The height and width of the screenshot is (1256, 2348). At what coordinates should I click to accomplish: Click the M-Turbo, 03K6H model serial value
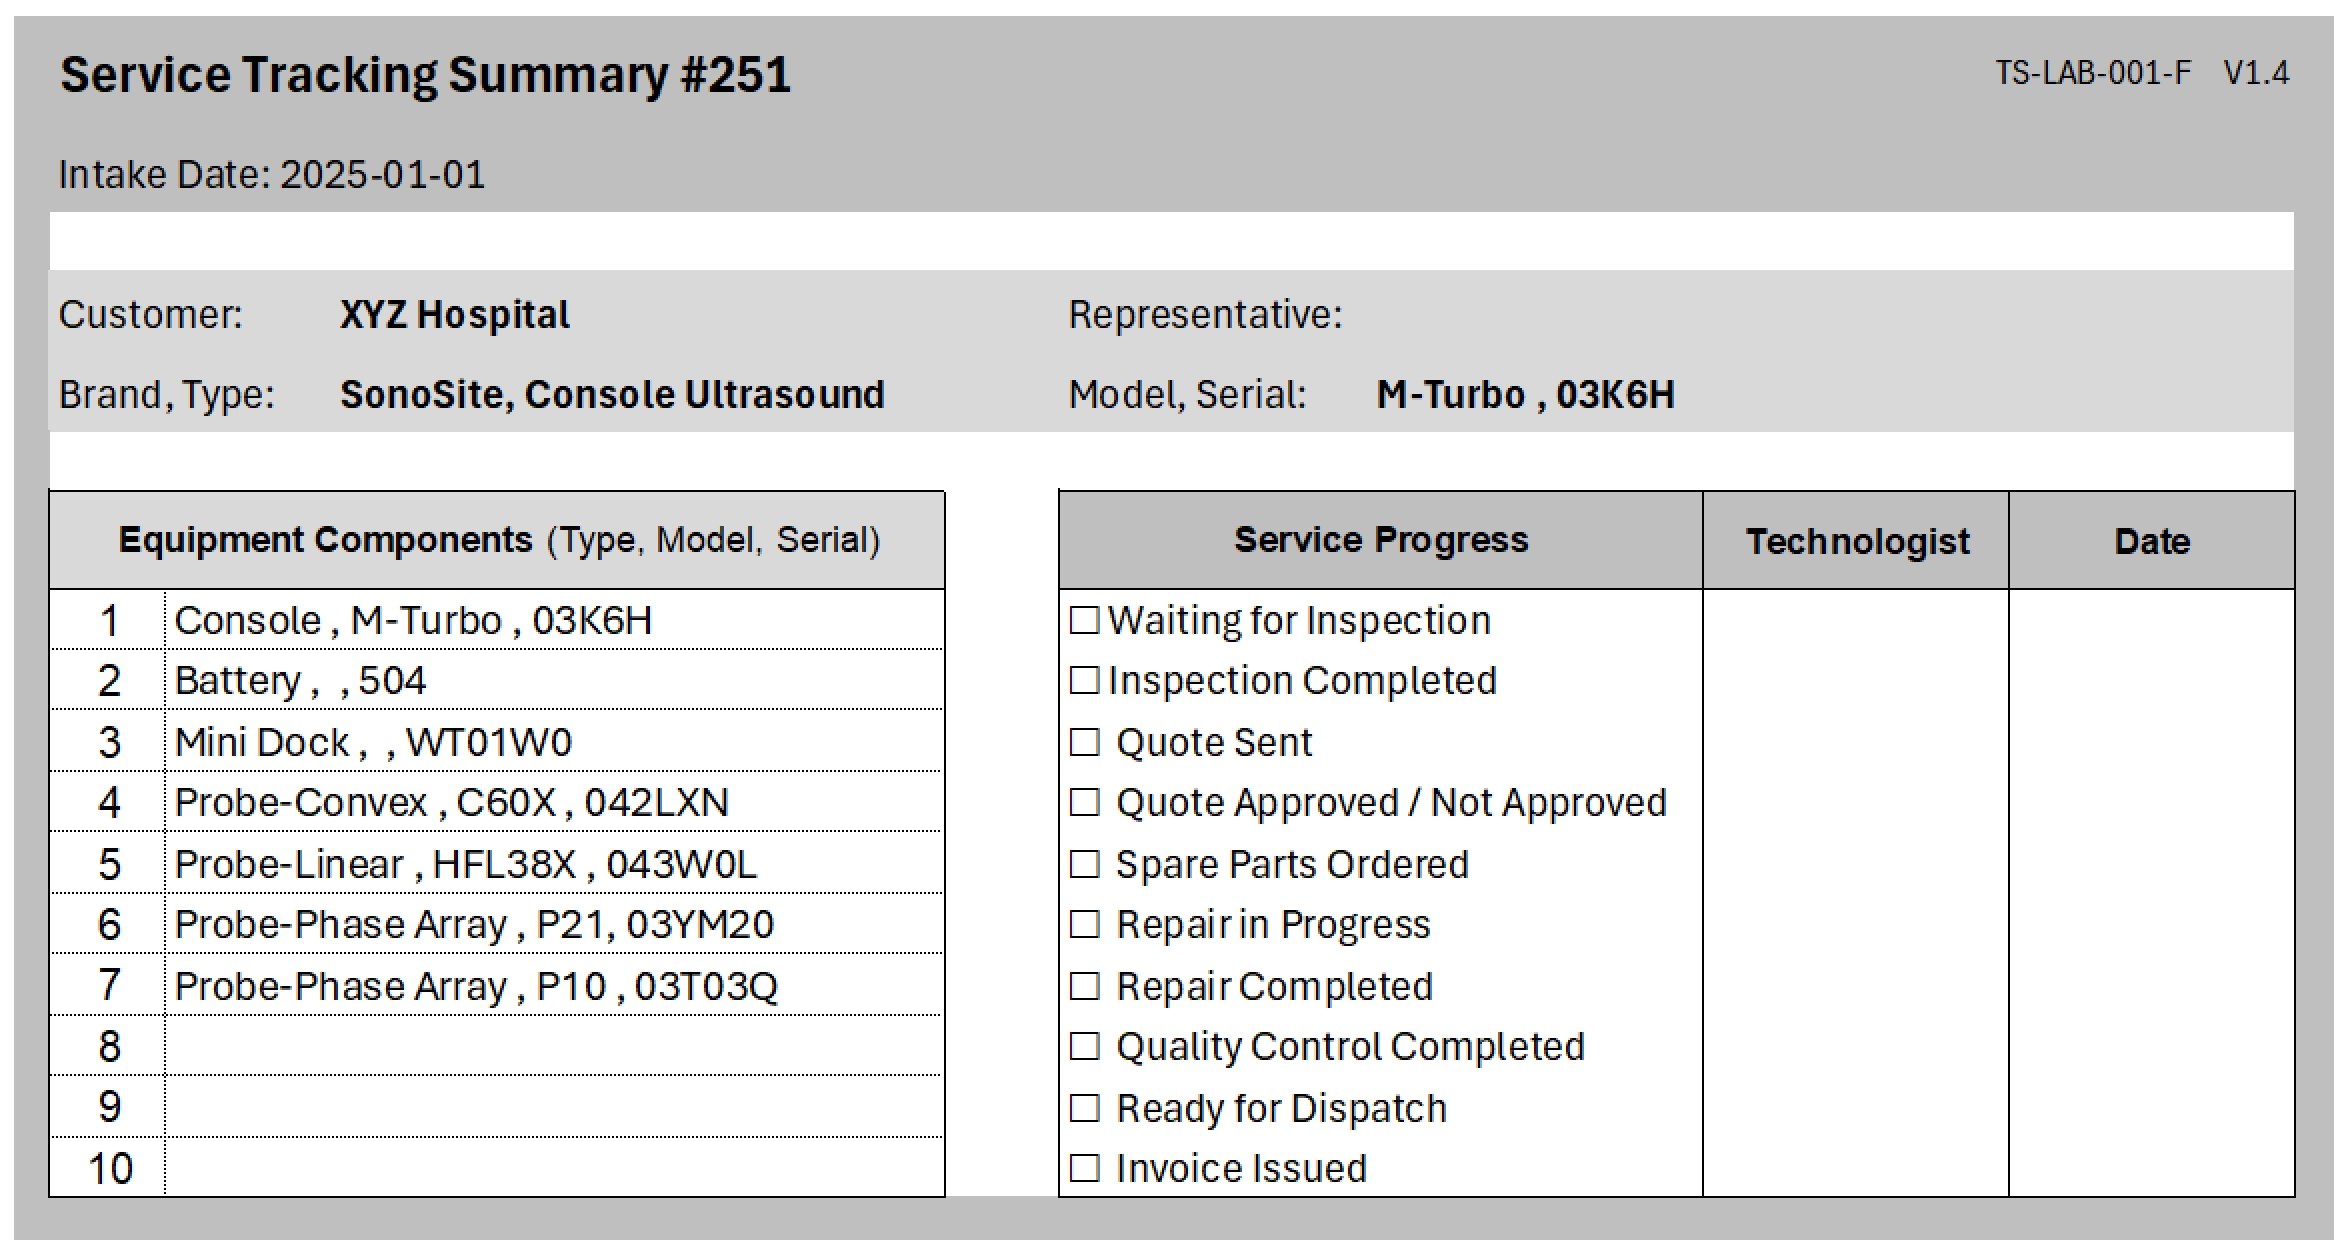pyautogui.click(x=1525, y=395)
